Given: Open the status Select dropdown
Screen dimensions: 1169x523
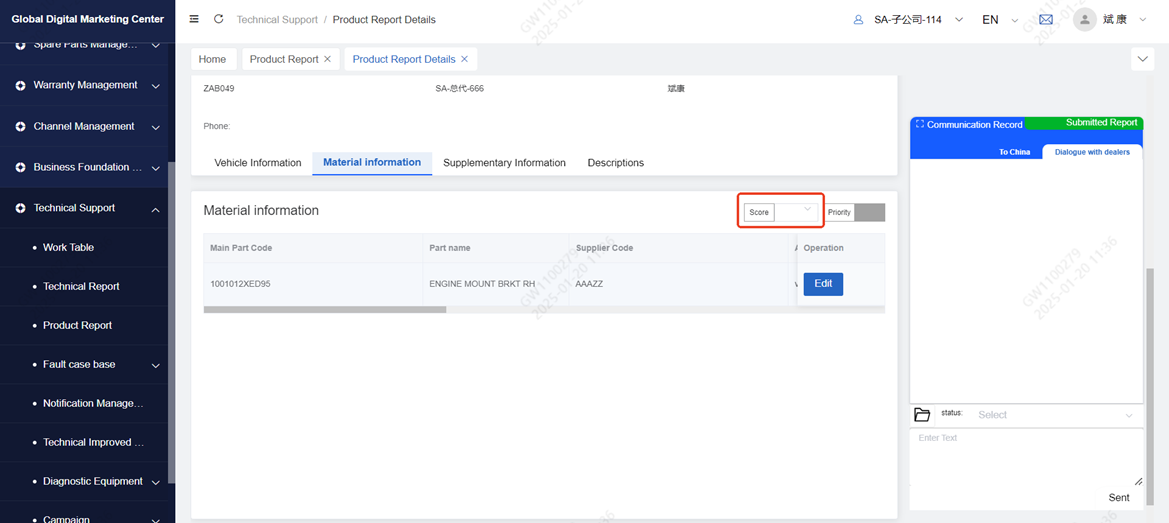Looking at the screenshot, I should tap(1055, 415).
